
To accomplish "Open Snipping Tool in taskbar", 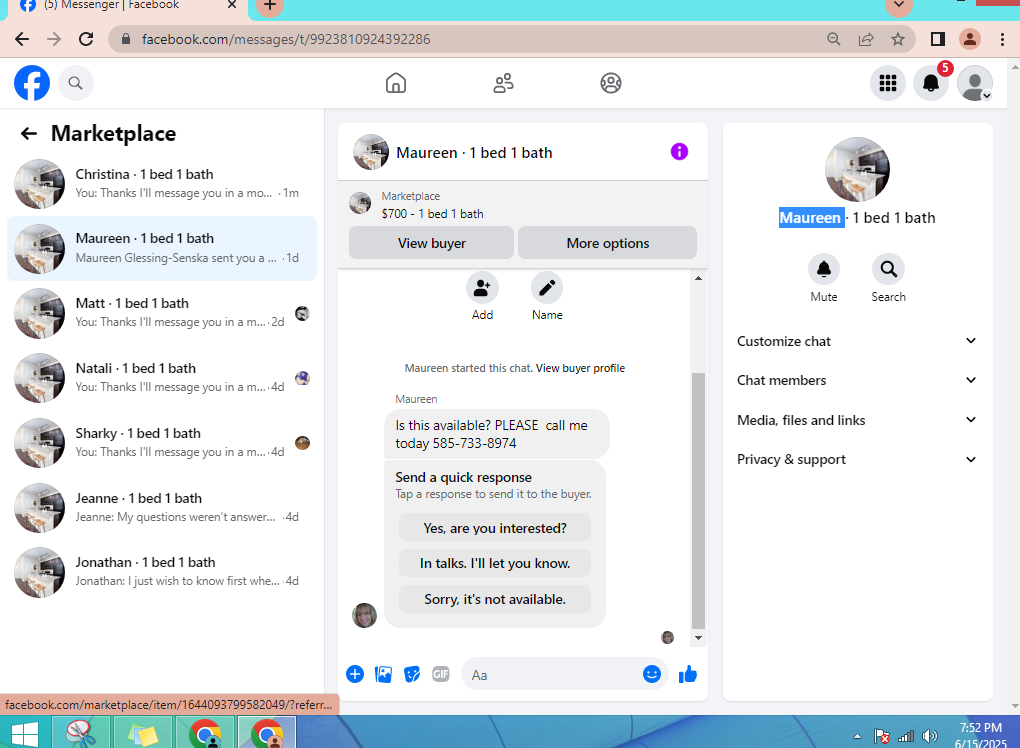I will pos(81,734).
